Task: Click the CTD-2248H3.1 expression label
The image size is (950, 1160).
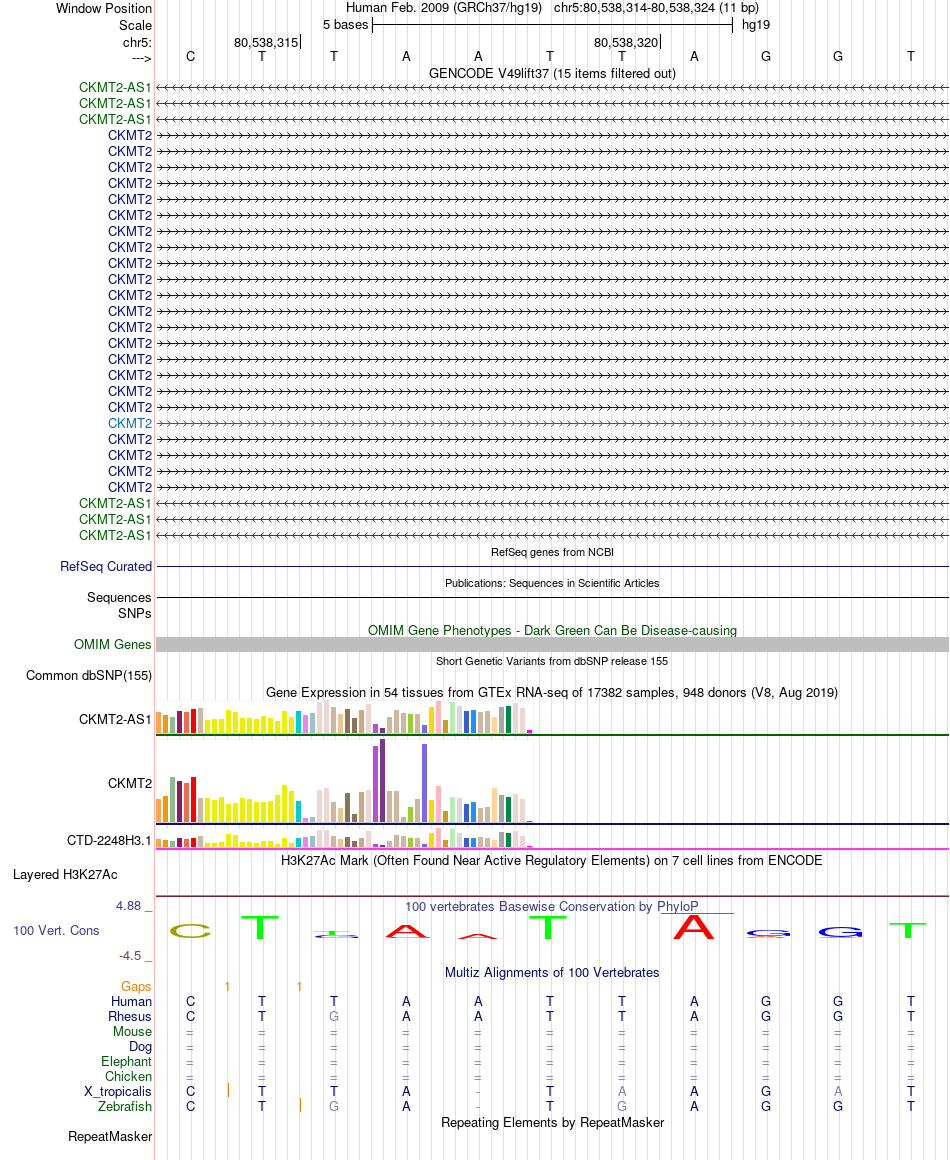Action: click(109, 840)
